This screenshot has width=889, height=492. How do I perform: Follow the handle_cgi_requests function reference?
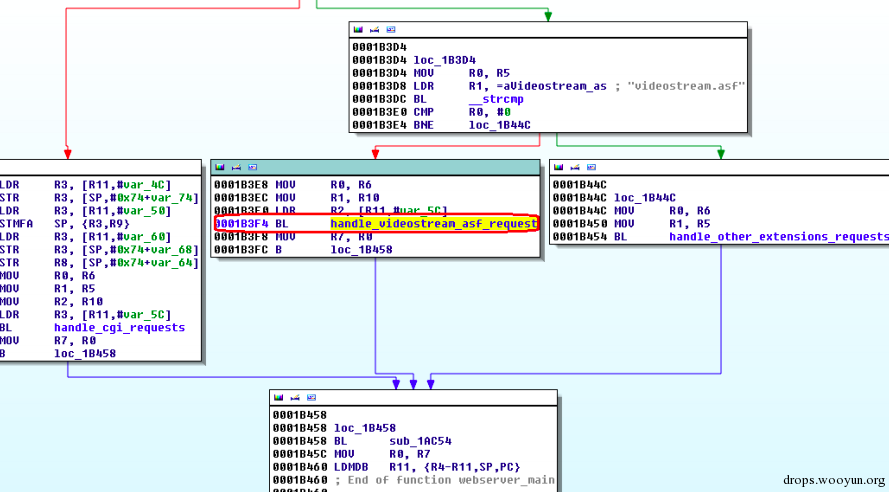tap(120, 328)
